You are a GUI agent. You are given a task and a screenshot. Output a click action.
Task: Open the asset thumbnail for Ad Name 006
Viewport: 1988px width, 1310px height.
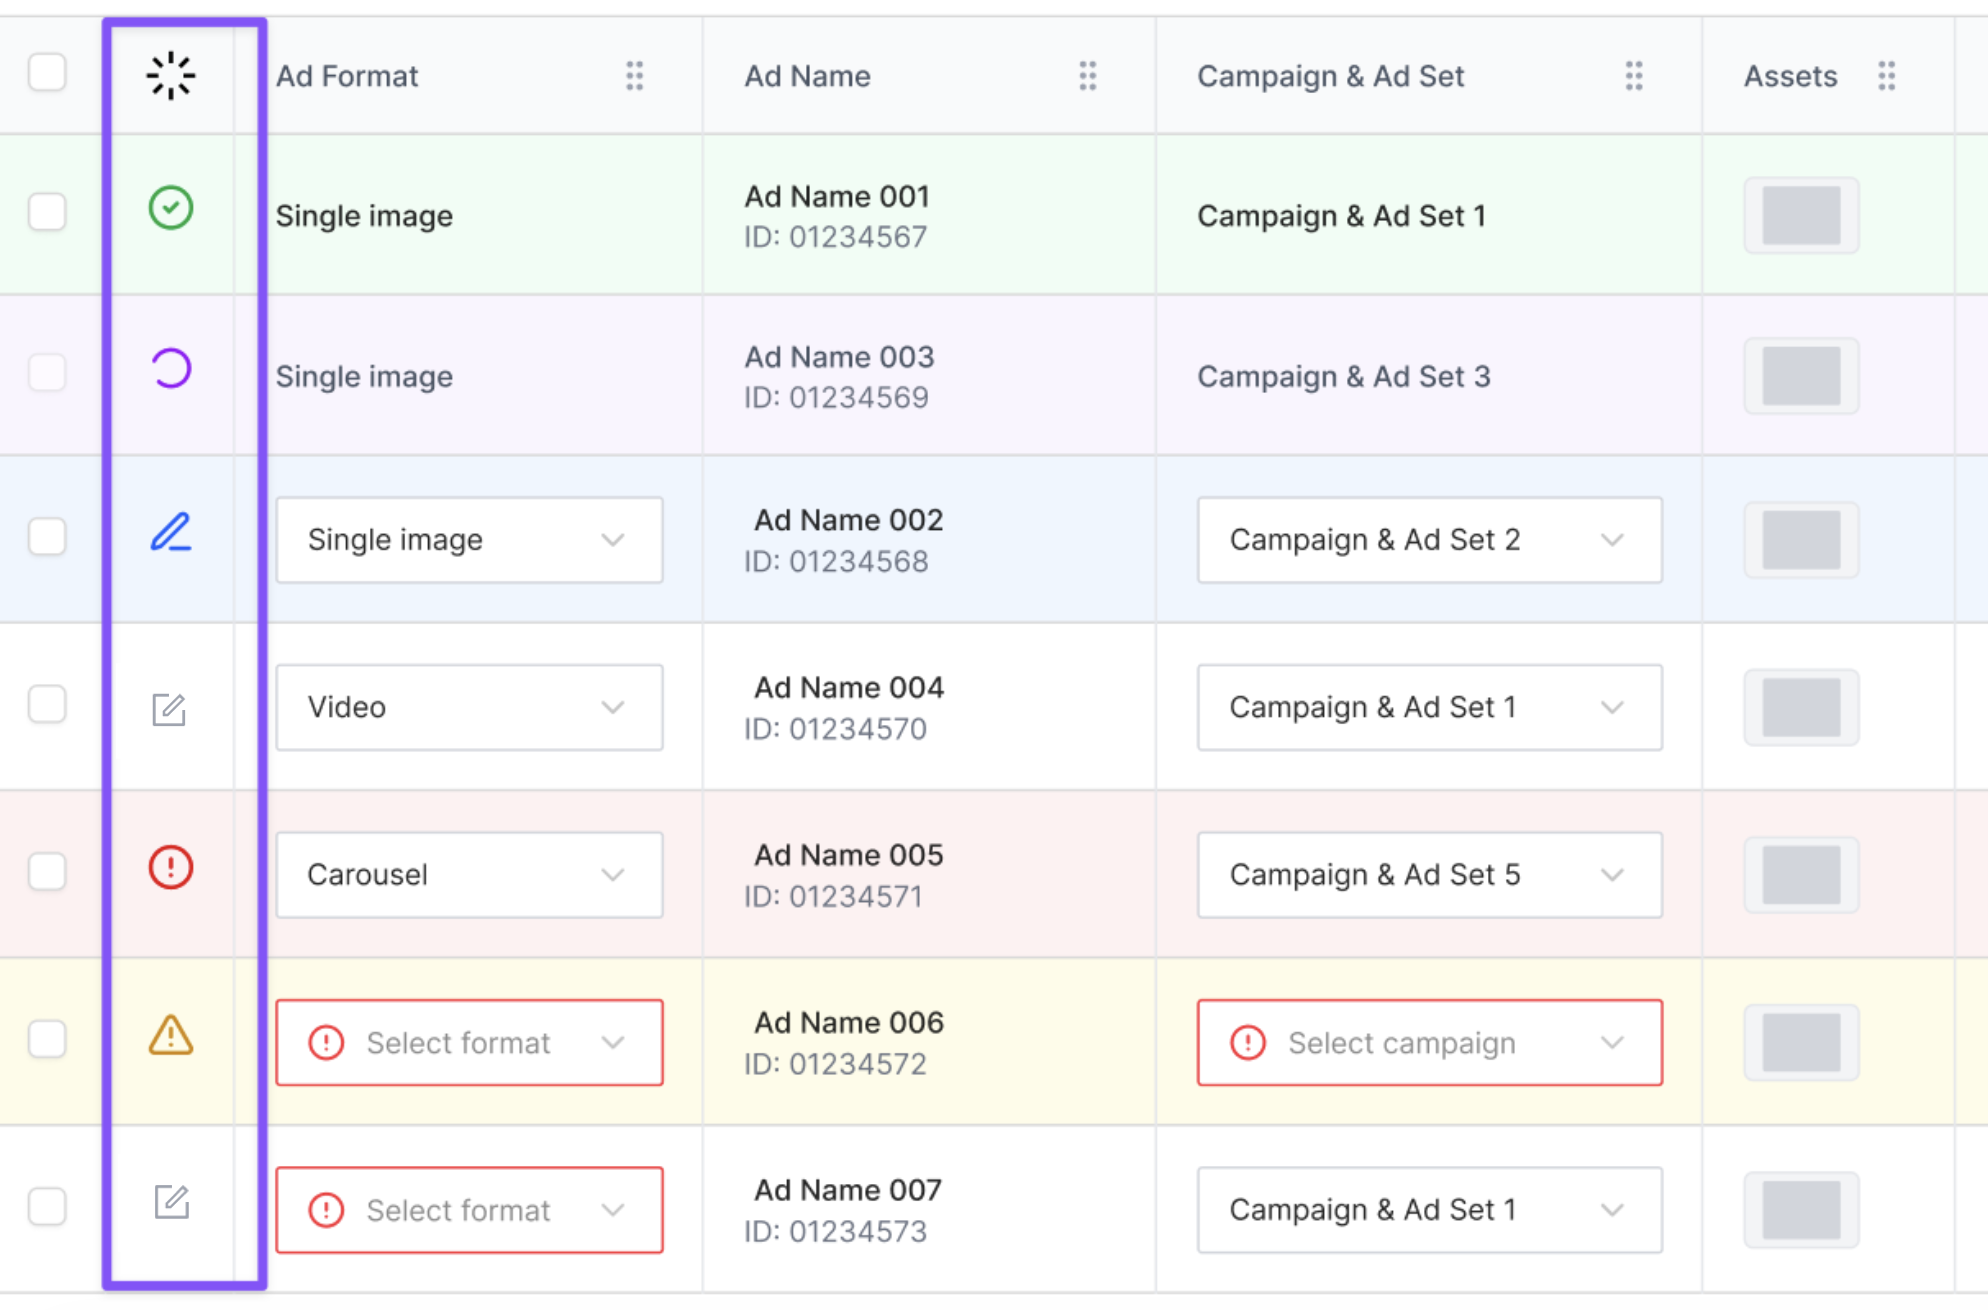click(1801, 1042)
